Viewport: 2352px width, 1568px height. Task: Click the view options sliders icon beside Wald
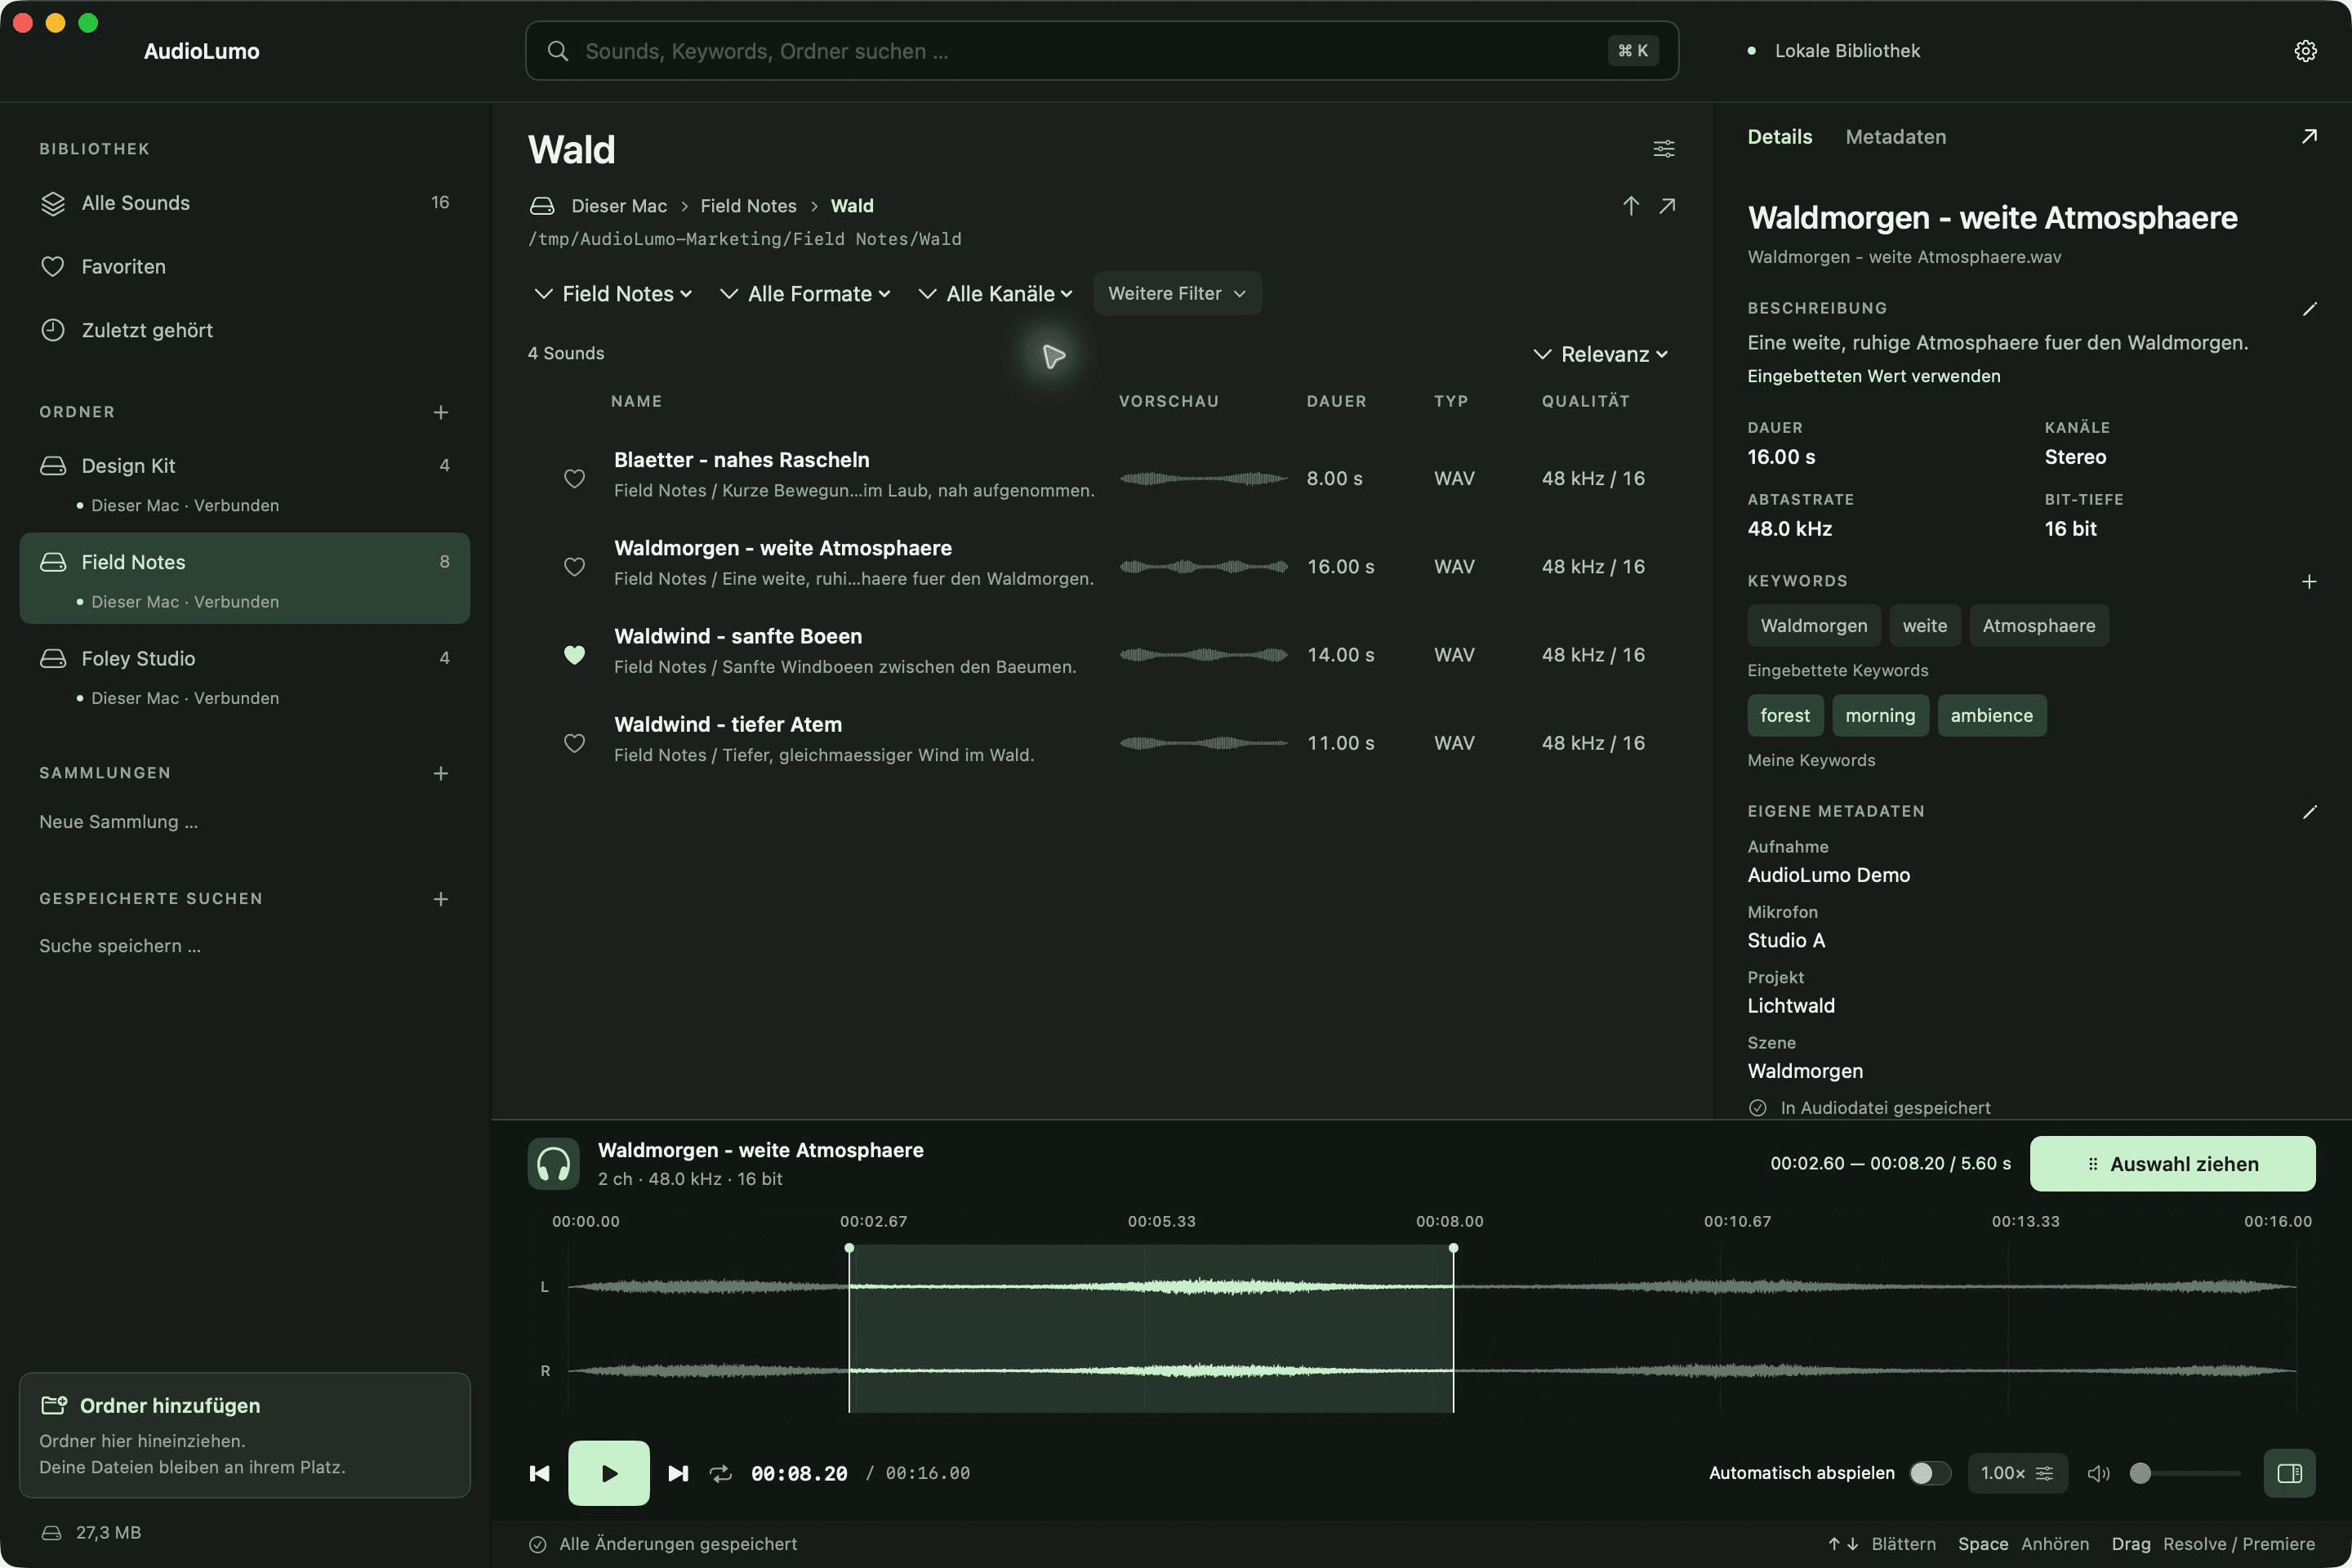1664,149
